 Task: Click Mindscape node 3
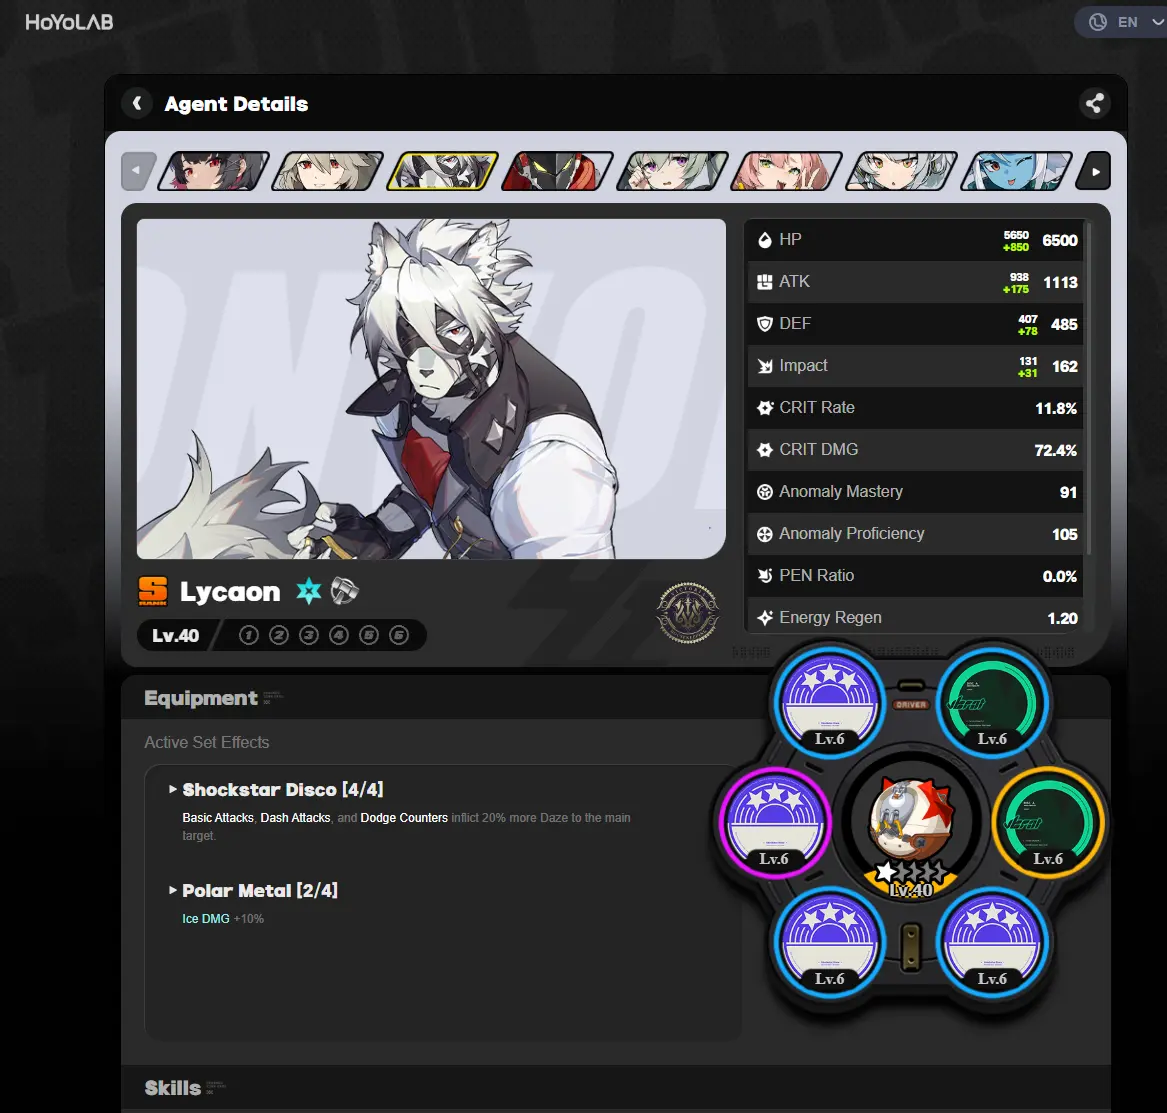tap(309, 635)
